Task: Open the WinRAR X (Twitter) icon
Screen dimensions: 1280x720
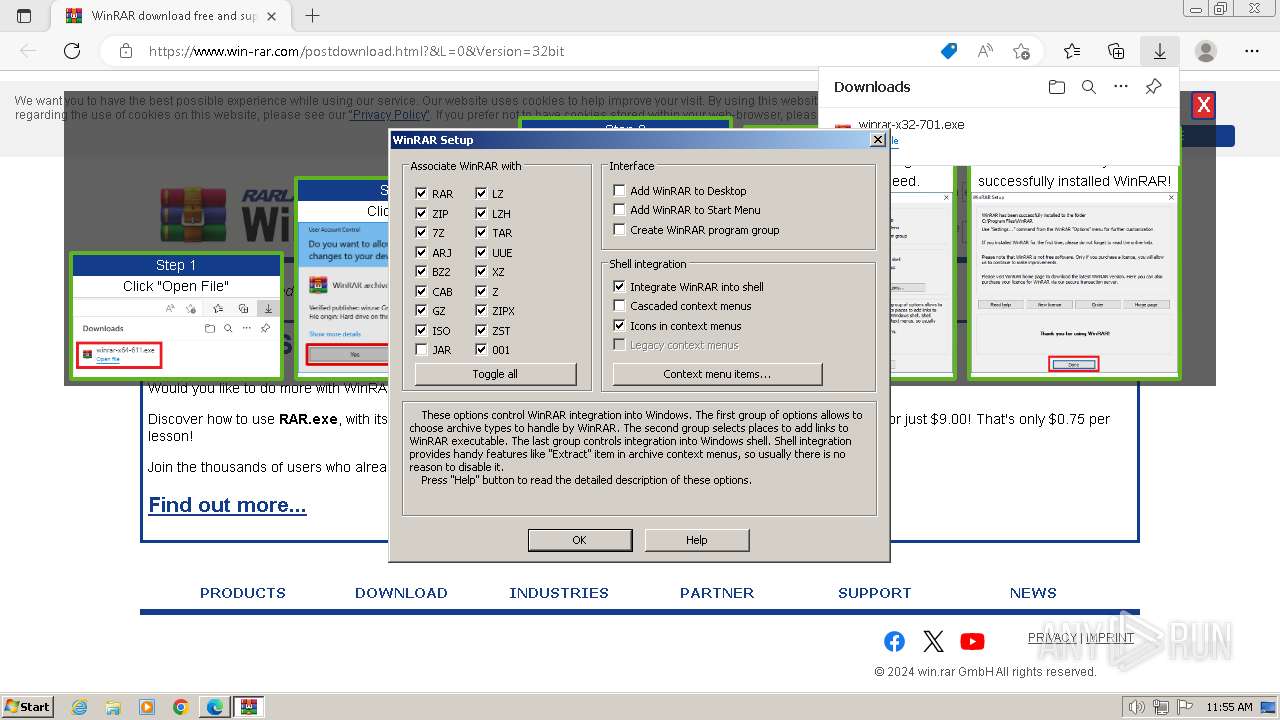Action: 933,641
